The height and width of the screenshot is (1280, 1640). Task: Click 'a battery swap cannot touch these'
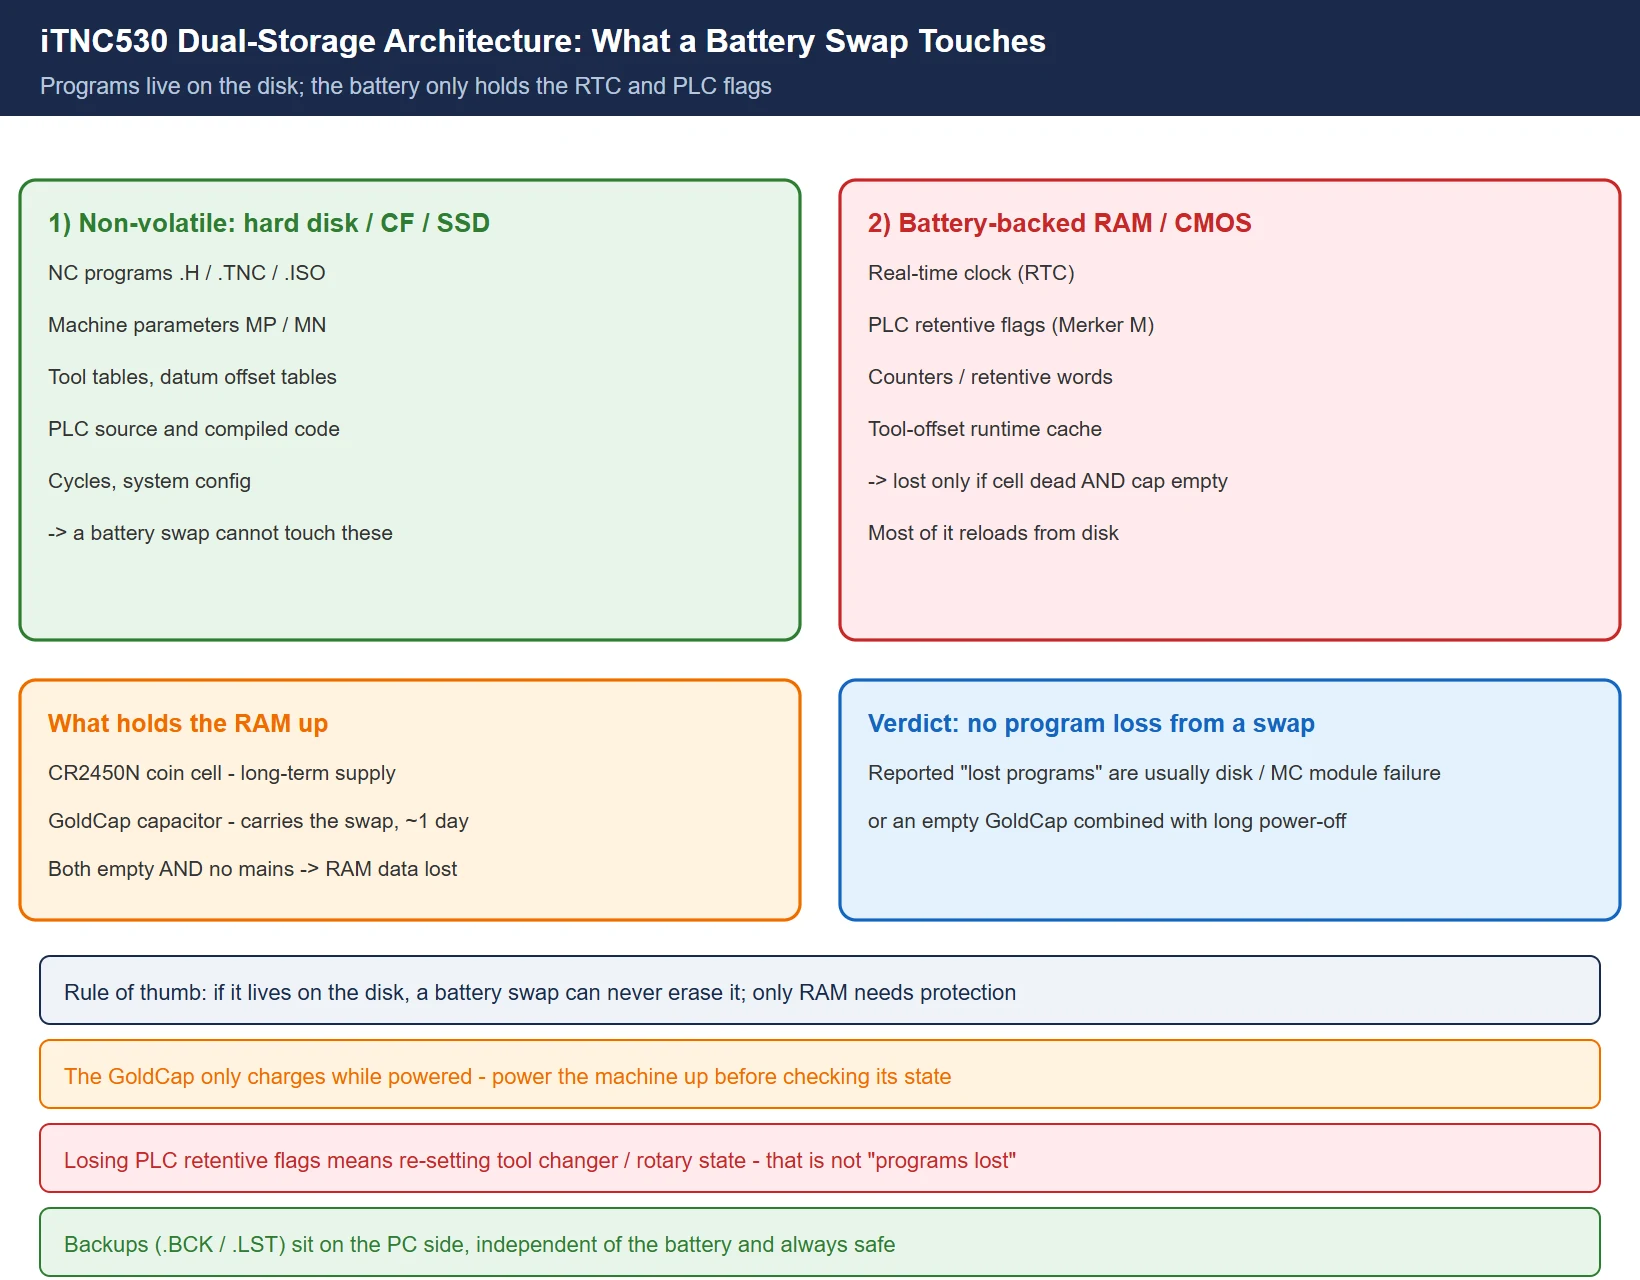[220, 533]
